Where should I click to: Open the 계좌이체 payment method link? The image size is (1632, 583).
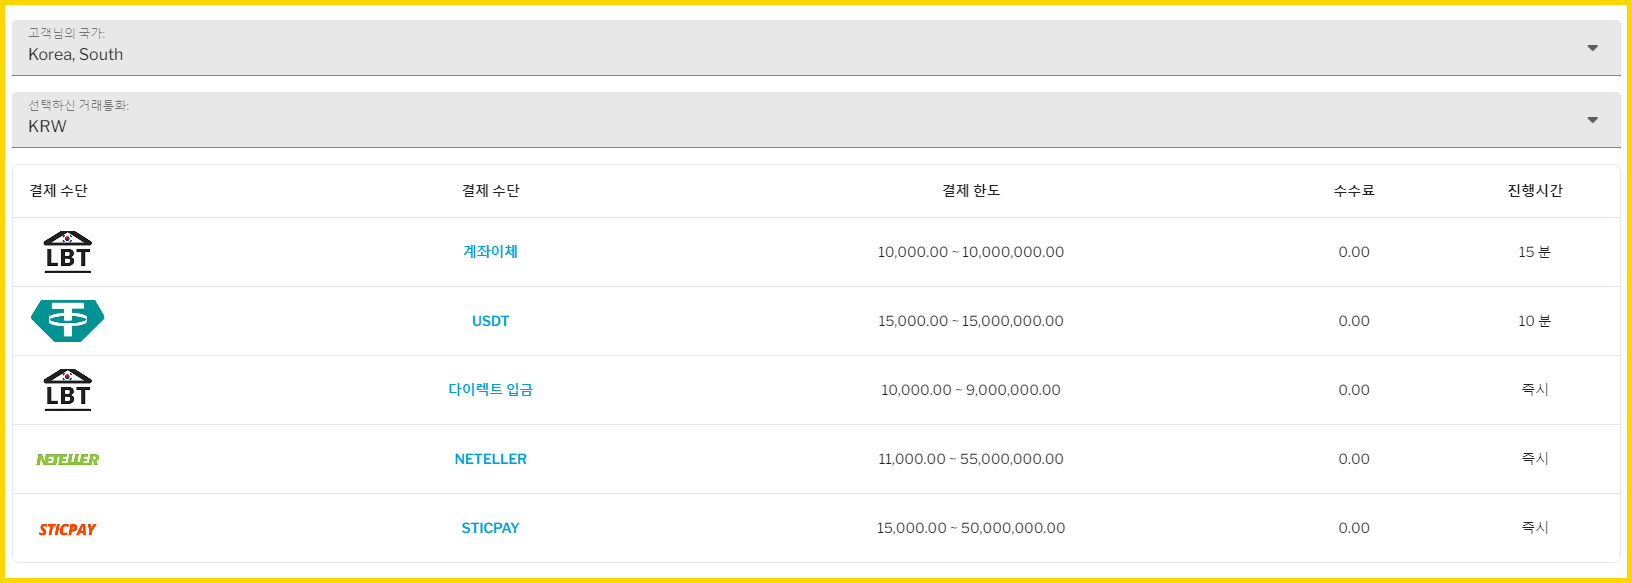click(490, 252)
